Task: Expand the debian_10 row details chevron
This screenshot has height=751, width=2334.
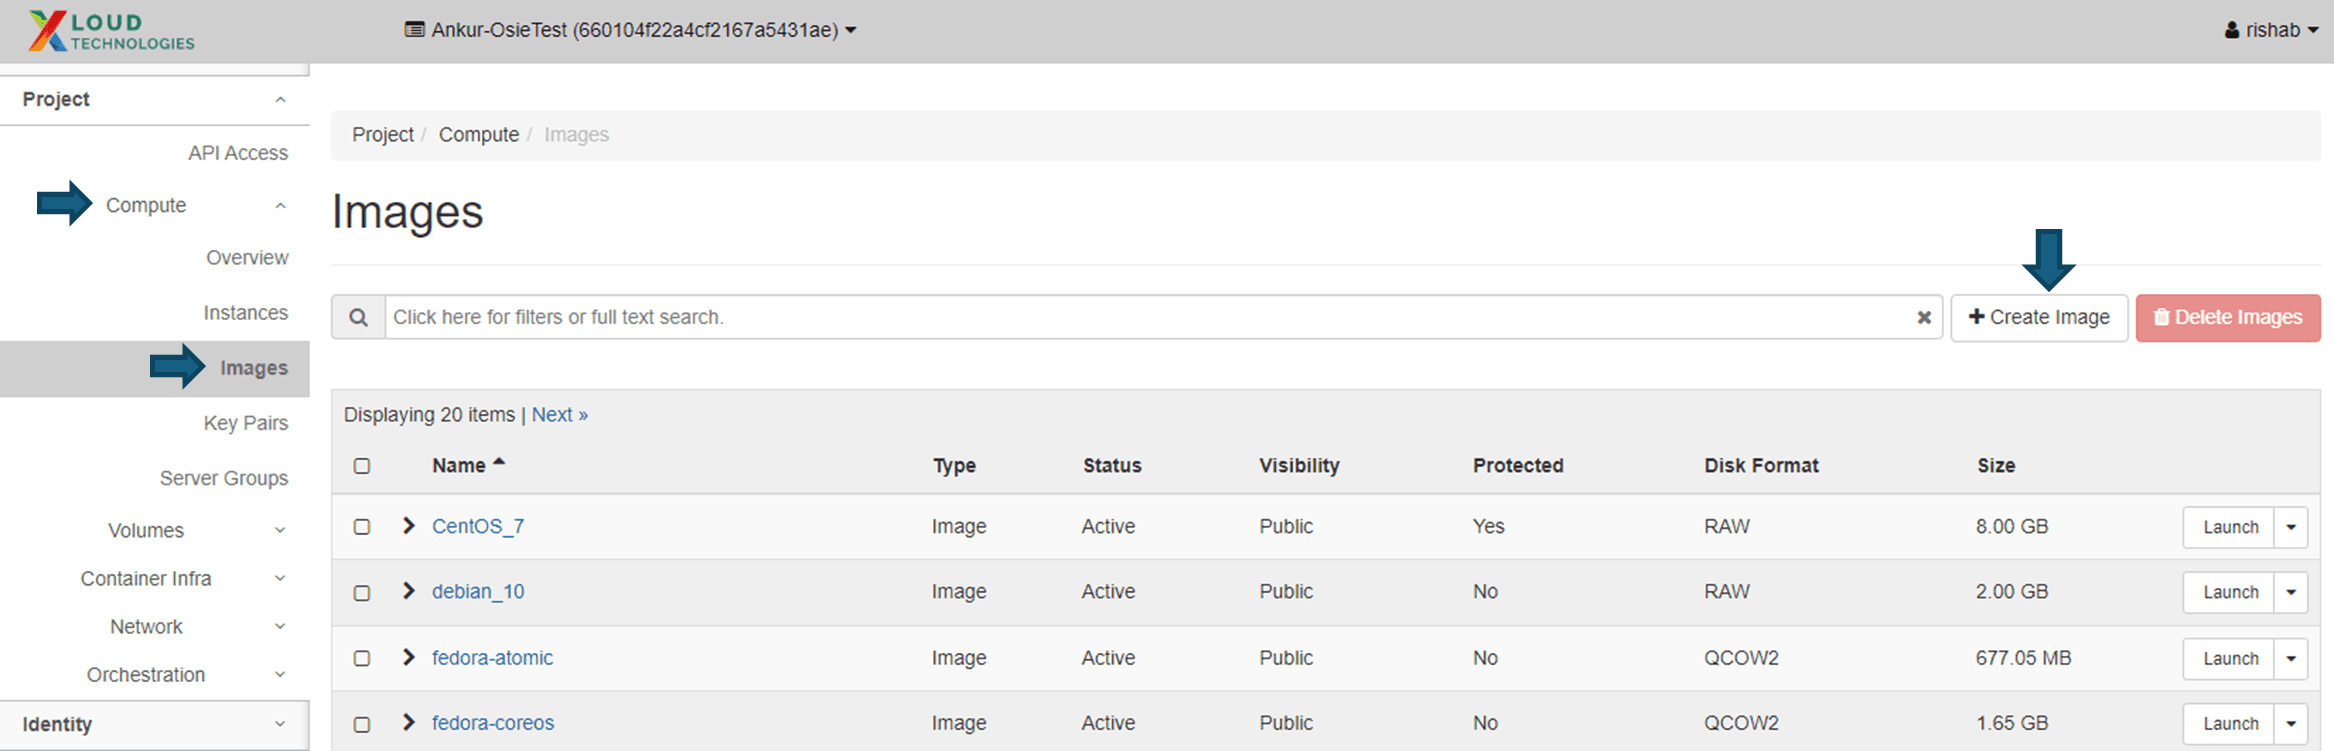Action: tap(408, 591)
